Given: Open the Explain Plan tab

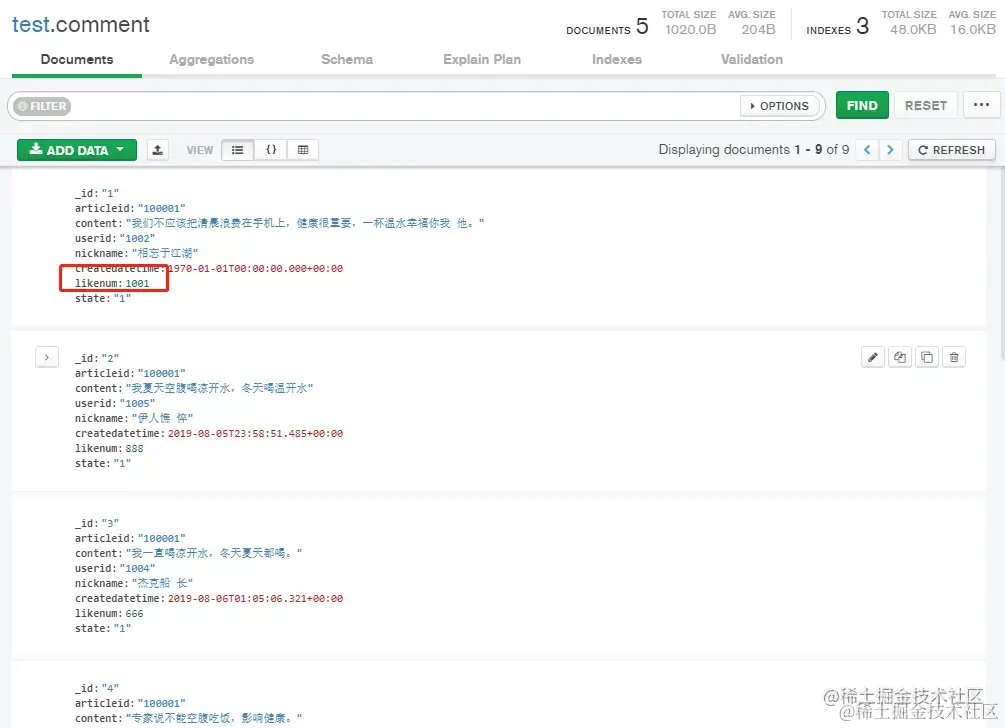Looking at the screenshot, I should pyautogui.click(x=482, y=60).
